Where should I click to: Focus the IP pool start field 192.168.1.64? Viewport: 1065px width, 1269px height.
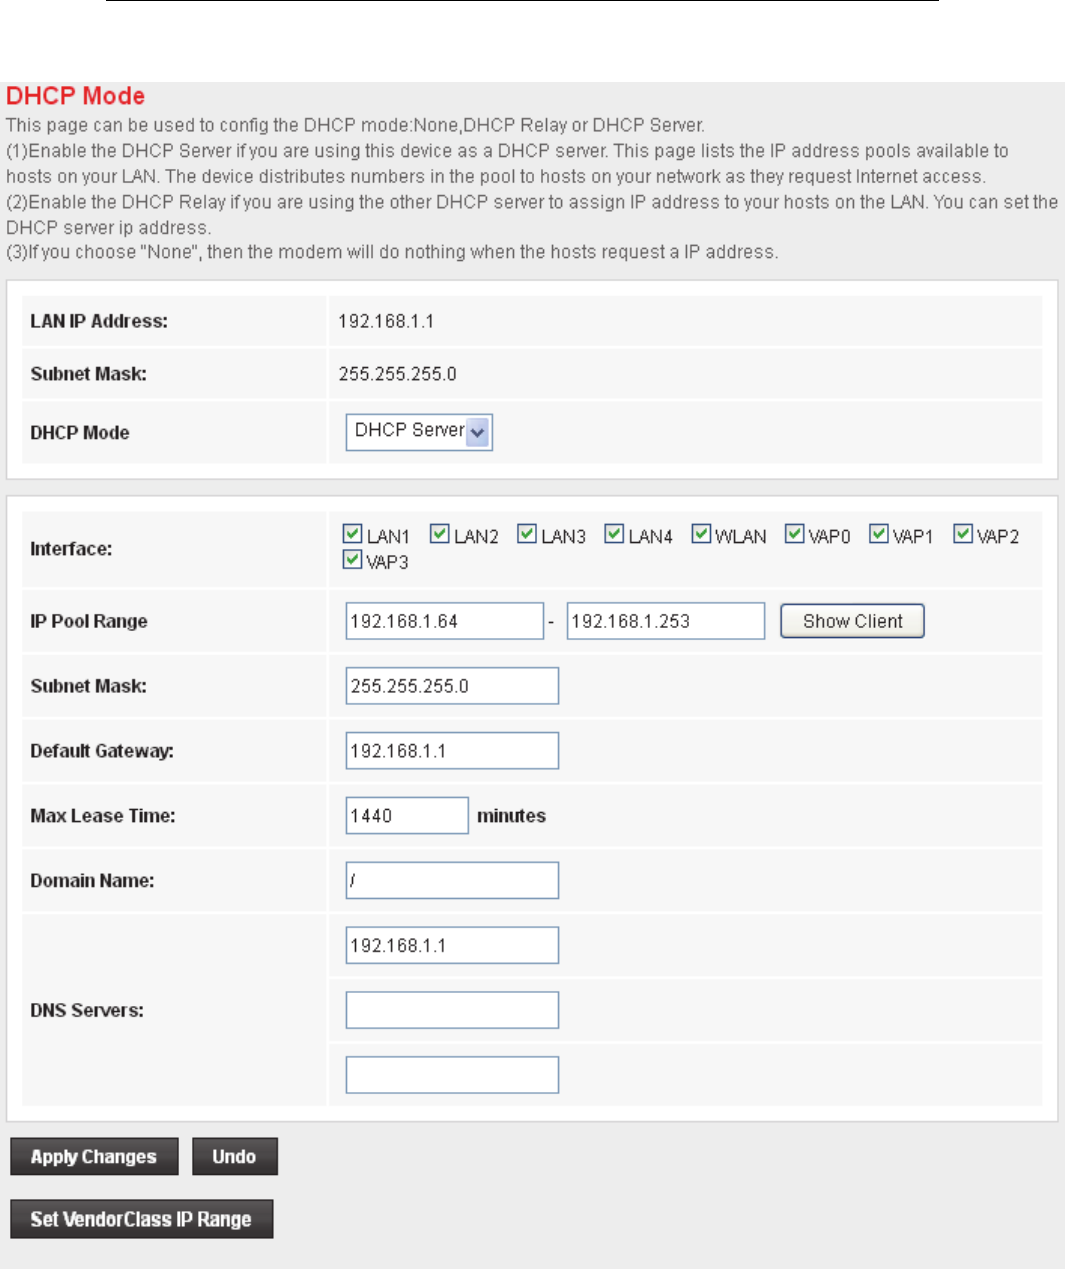445,621
